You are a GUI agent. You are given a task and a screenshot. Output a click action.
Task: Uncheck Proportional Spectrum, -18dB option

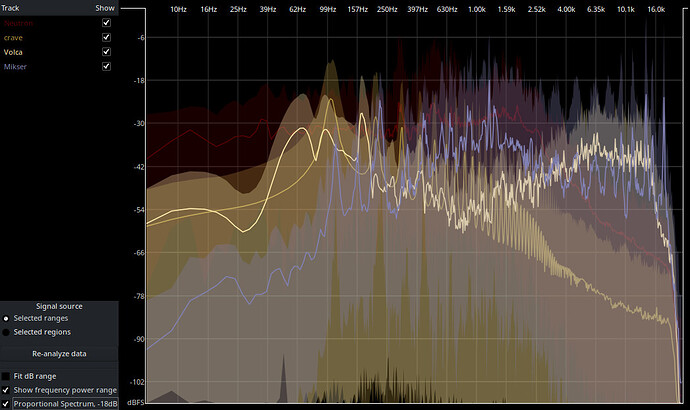point(8,404)
